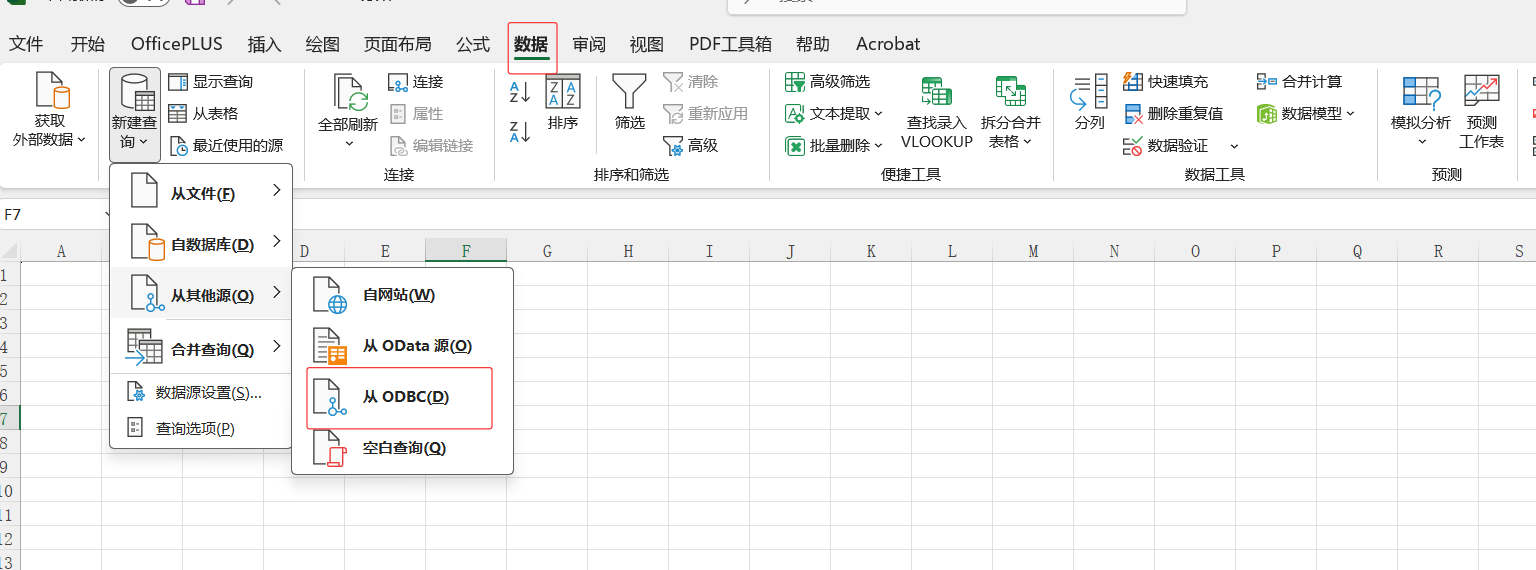The image size is (1536, 570).
Task: Open the 文件 tab
Action: coord(26,44)
